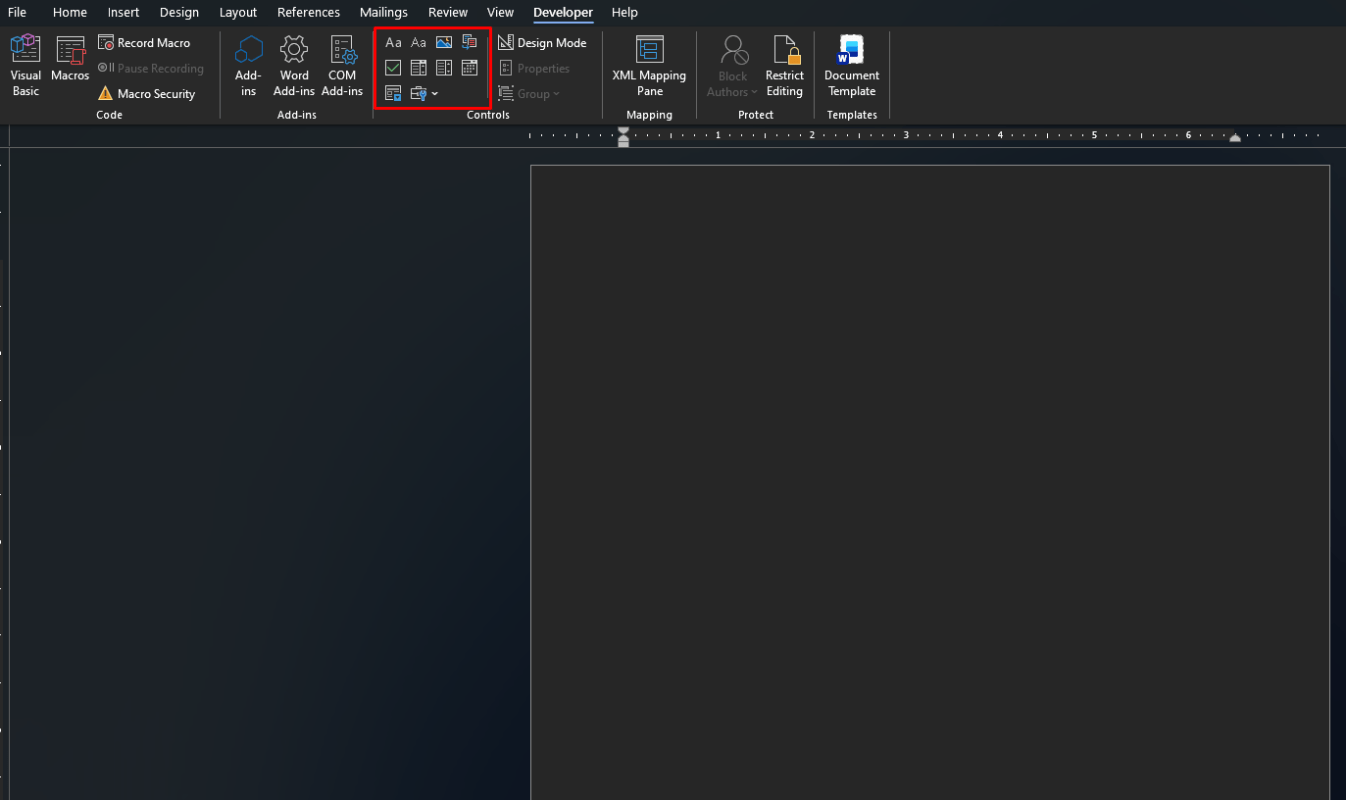Insert Rich Text content control (bold Aa)
The width and height of the screenshot is (1346, 800).
(393, 43)
